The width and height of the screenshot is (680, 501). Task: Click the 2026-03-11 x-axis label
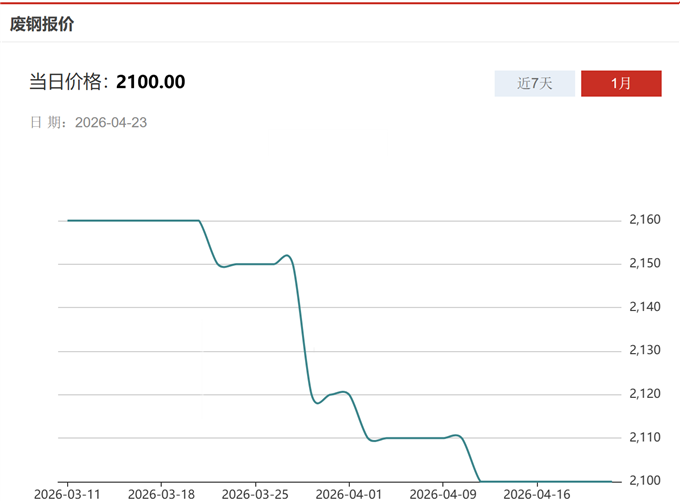66,493
